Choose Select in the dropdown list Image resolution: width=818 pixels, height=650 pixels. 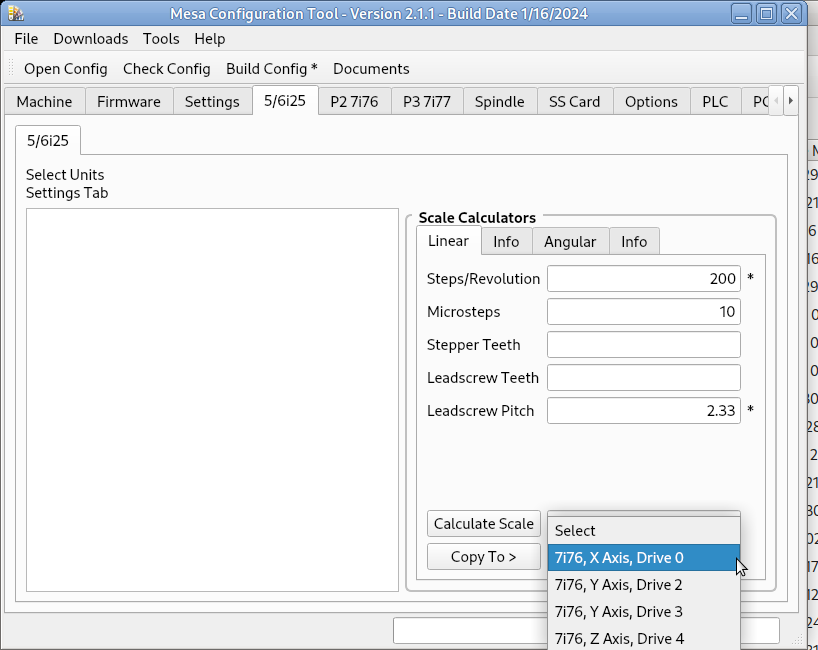(x=644, y=531)
